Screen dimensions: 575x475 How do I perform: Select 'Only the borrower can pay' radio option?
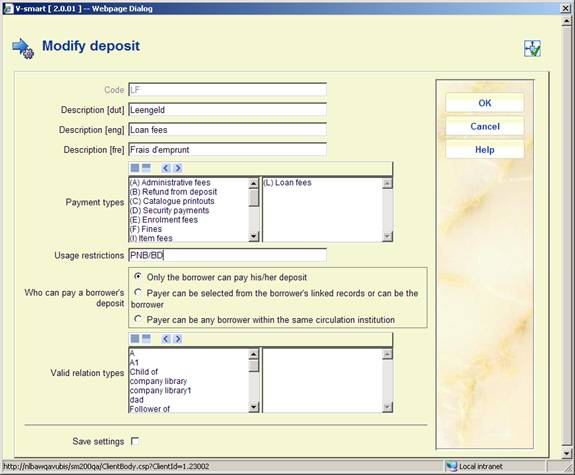pyautogui.click(x=138, y=276)
